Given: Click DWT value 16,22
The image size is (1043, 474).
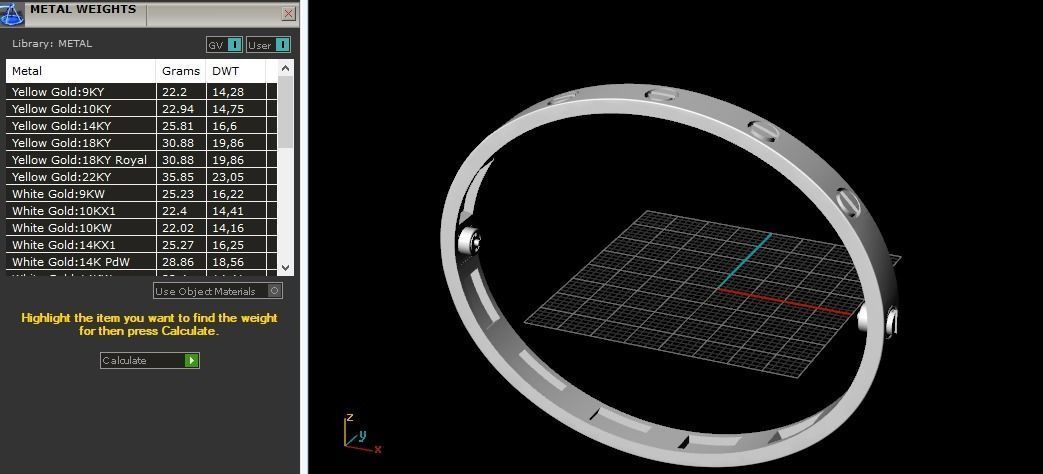Looking at the screenshot, I should click(228, 194).
